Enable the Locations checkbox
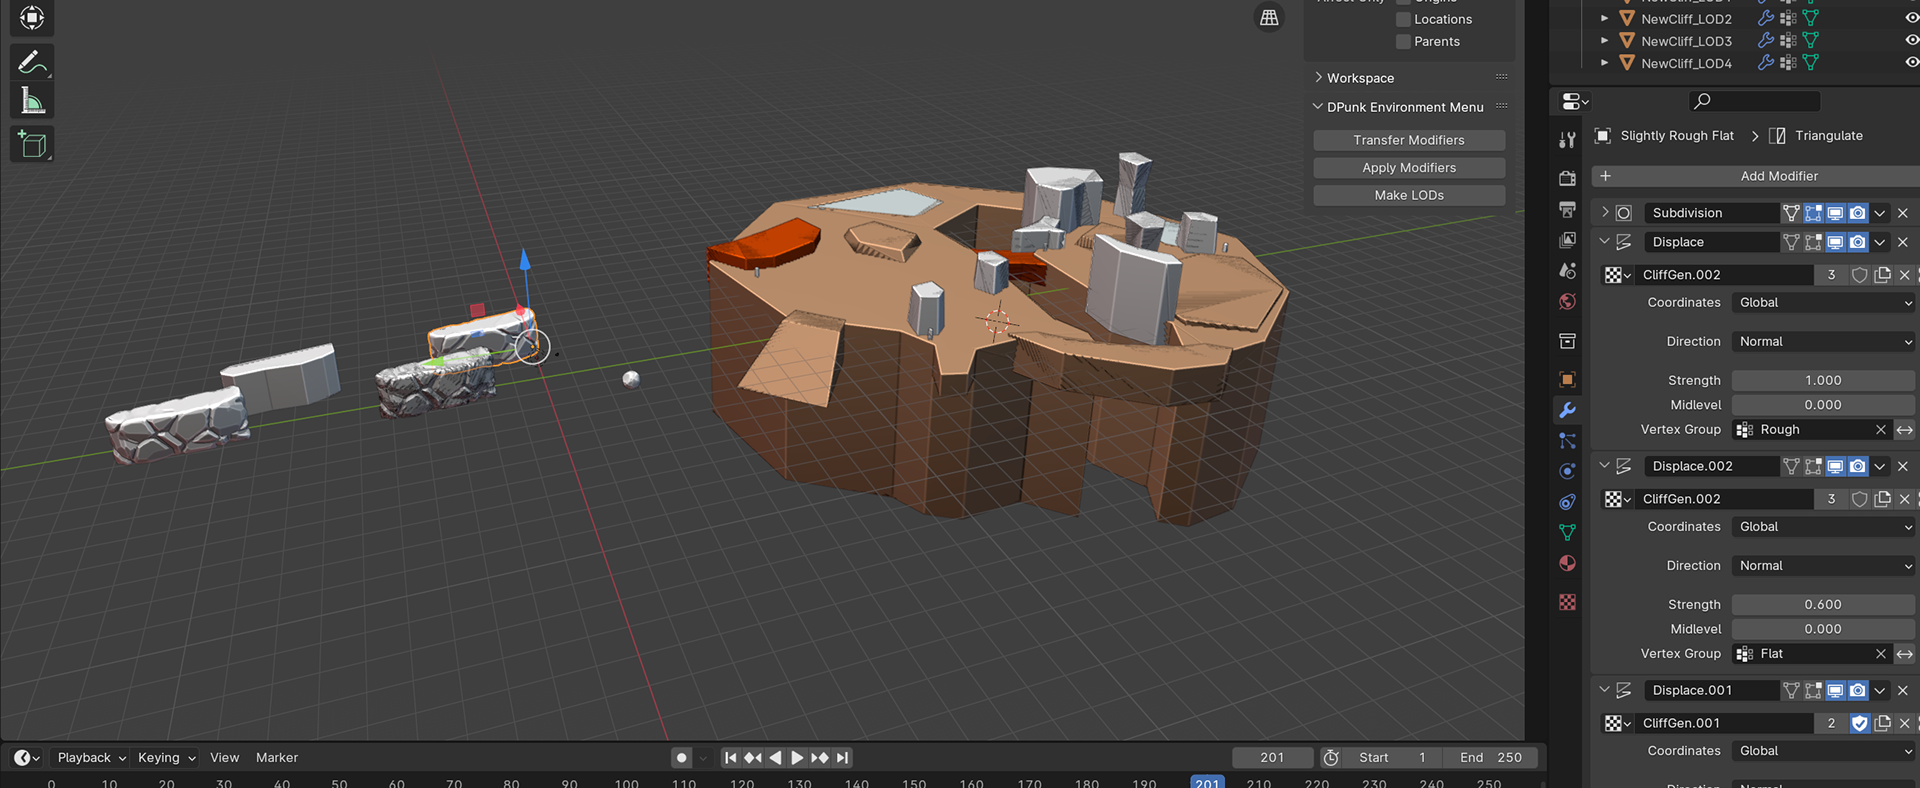Screen dimensions: 1920x788 [x=1404, y=19]
